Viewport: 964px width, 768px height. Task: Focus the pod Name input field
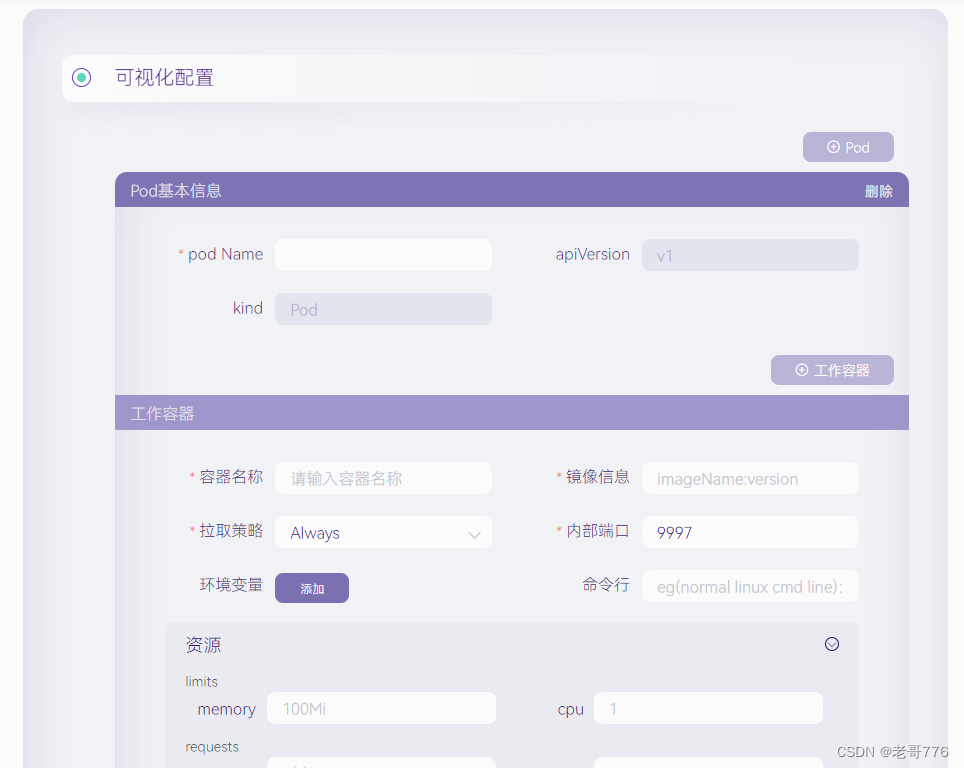tap(383, 255)
